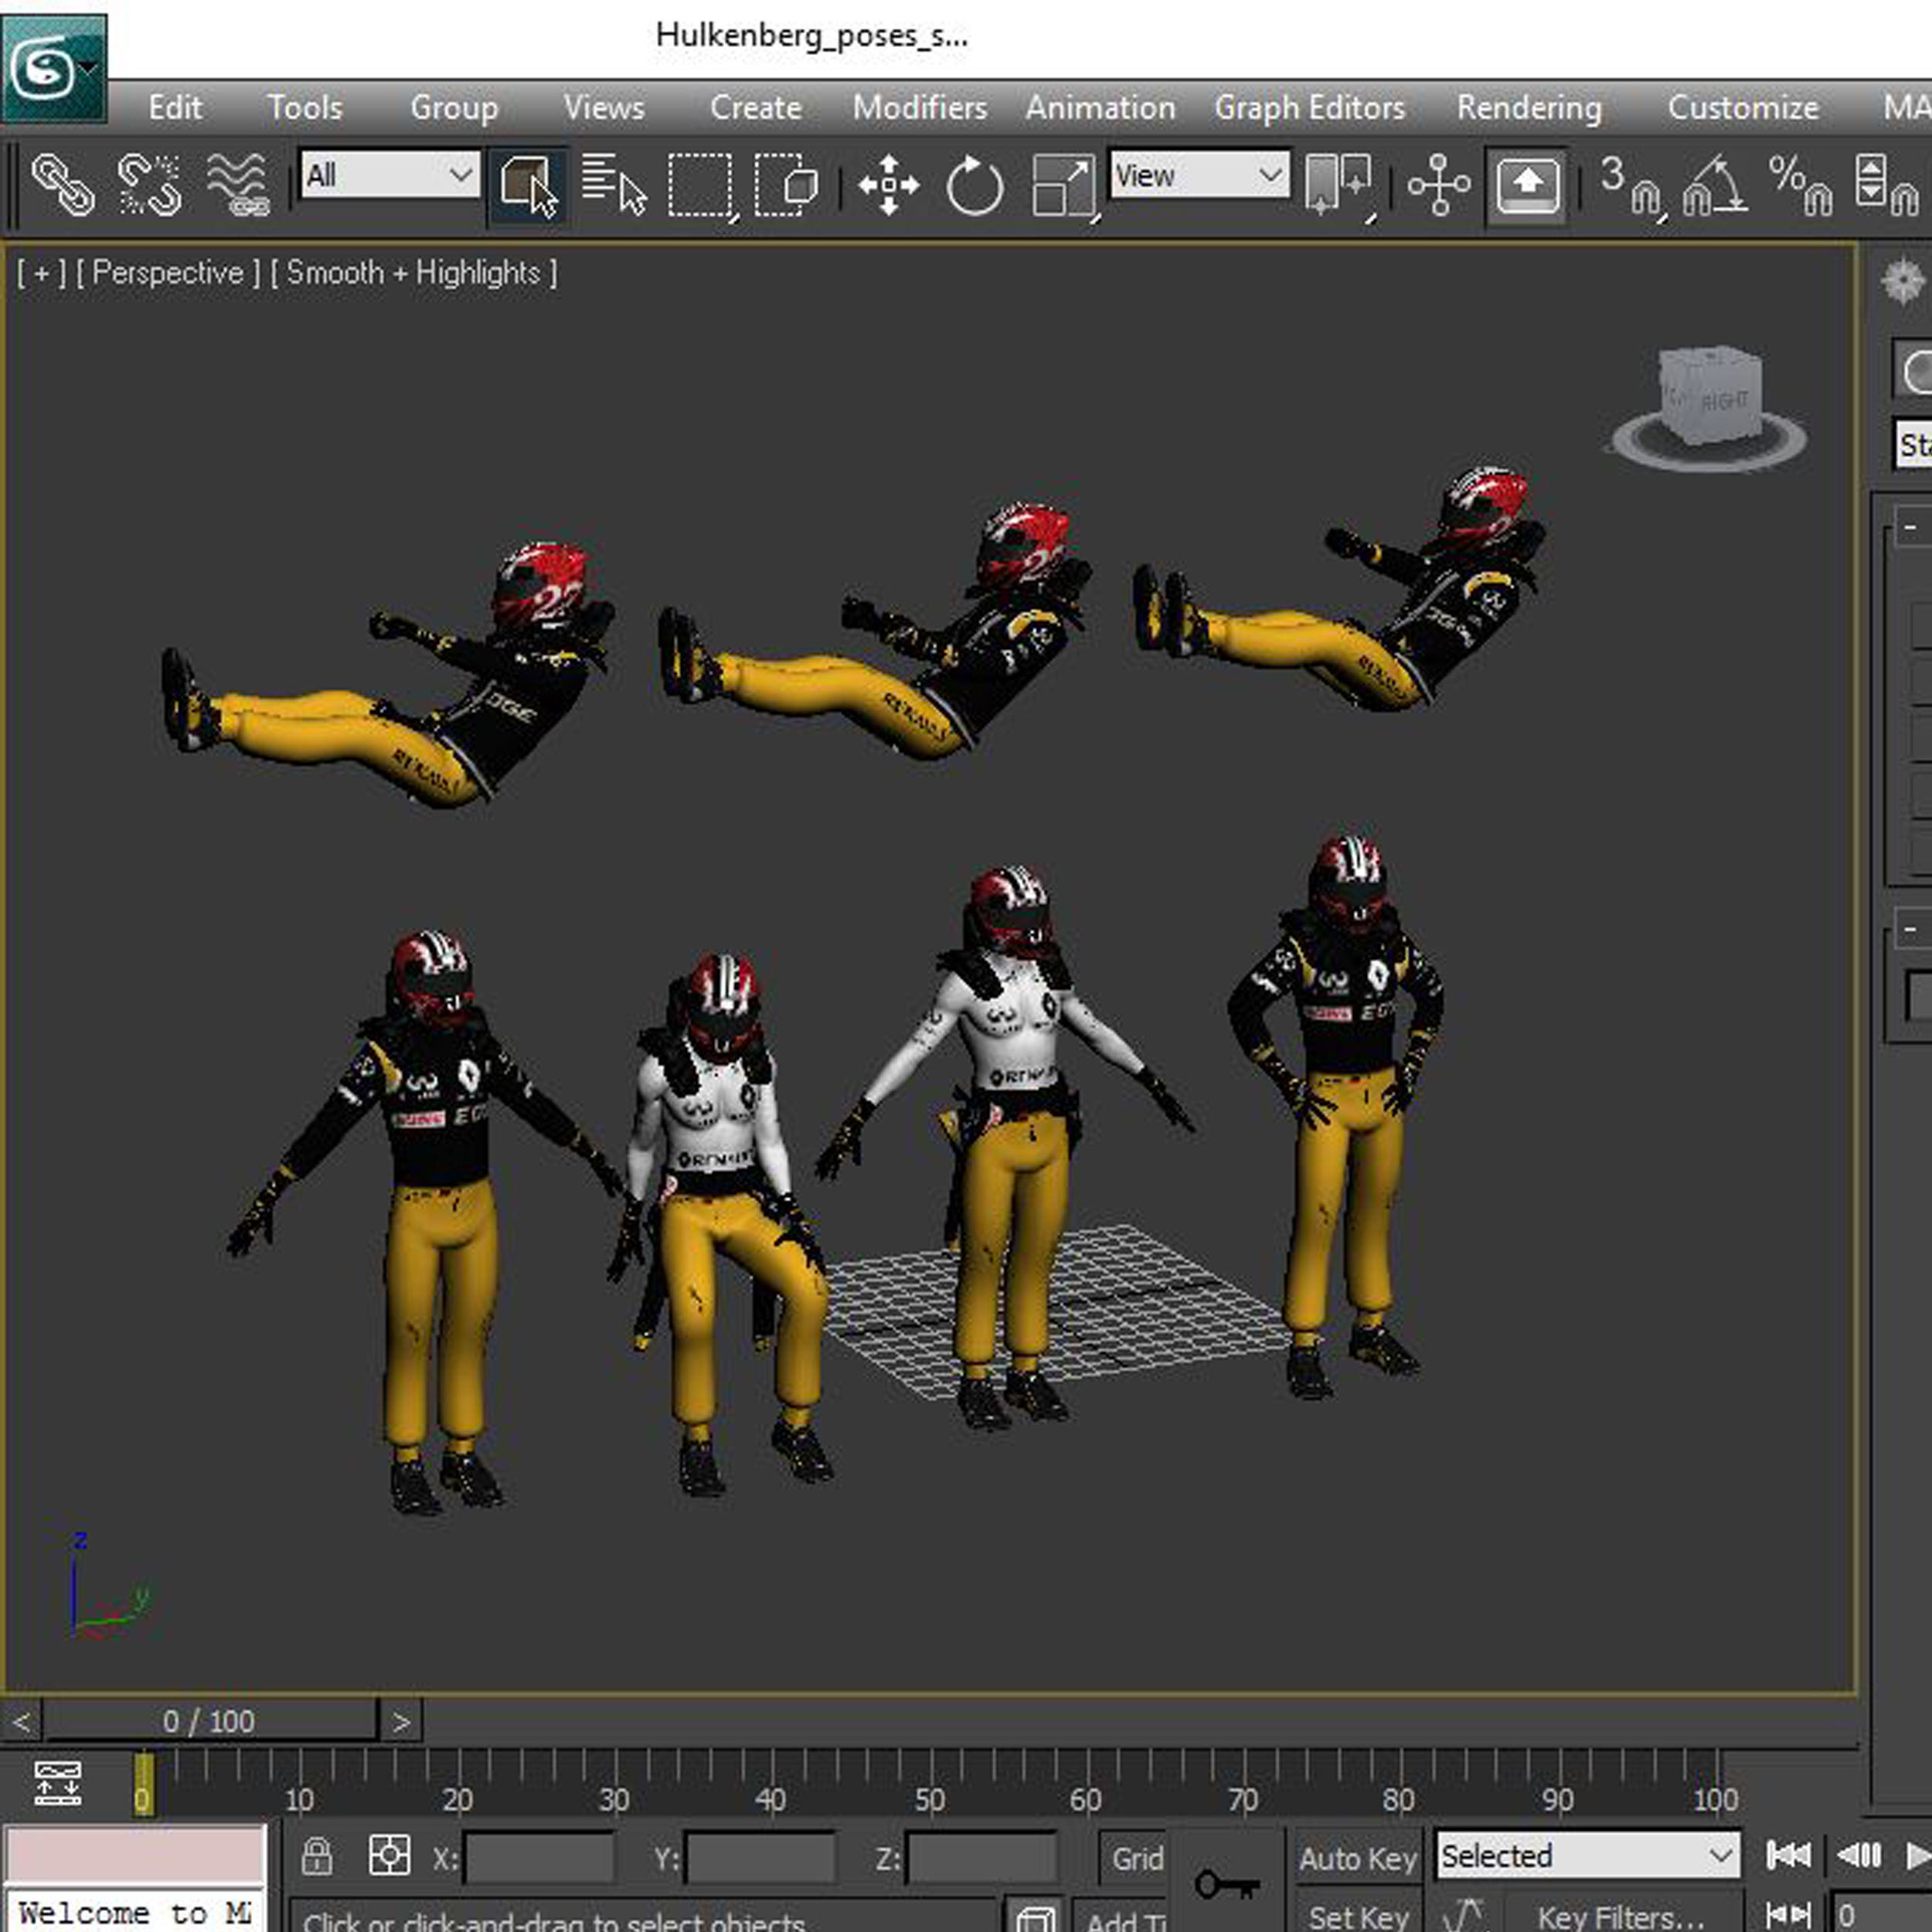This screenshot has height=1932, width=1932.
Task: Select the Link tool
Action: tap(62, 185)
